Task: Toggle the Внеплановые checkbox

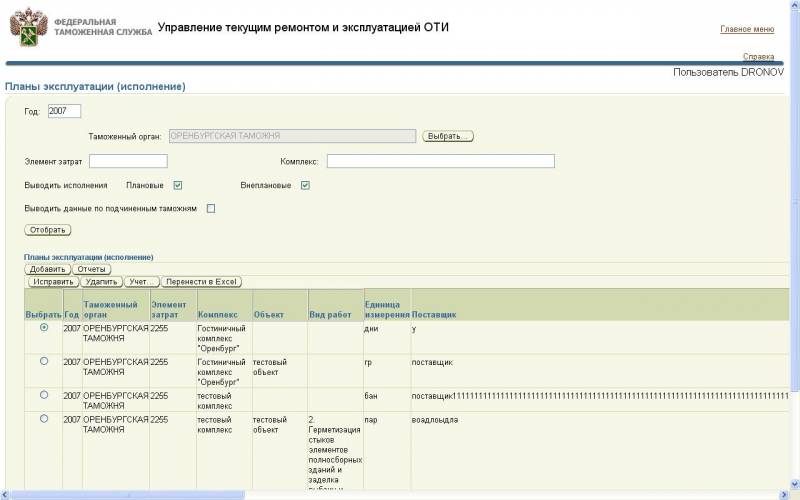Action: point(305,185)
